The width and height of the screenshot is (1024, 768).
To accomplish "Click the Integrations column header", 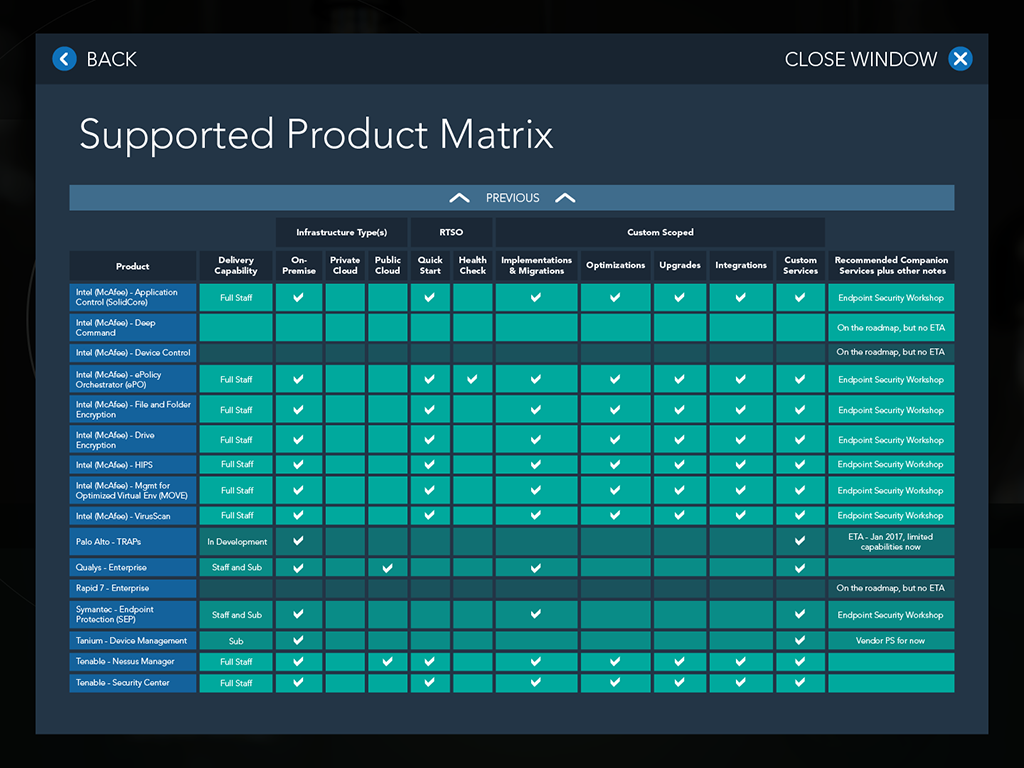I will 741,266.
